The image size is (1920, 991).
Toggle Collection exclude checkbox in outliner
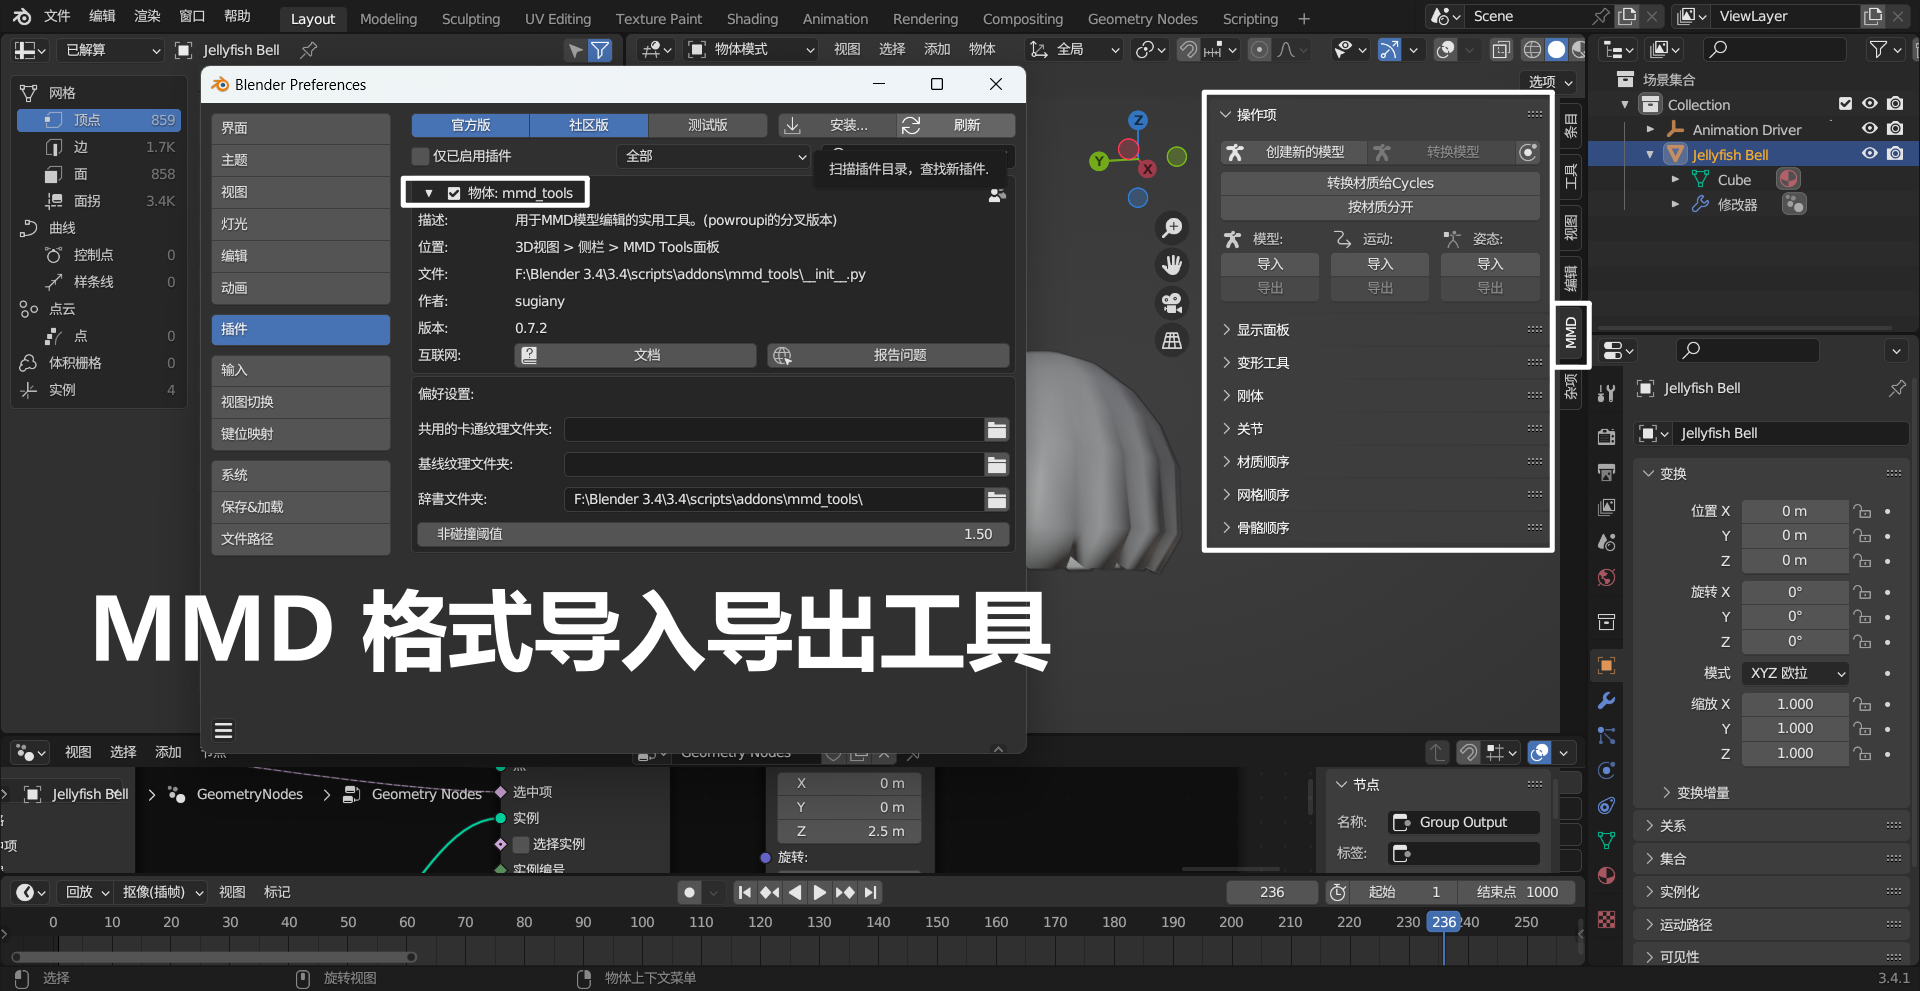click(1846, 104)
